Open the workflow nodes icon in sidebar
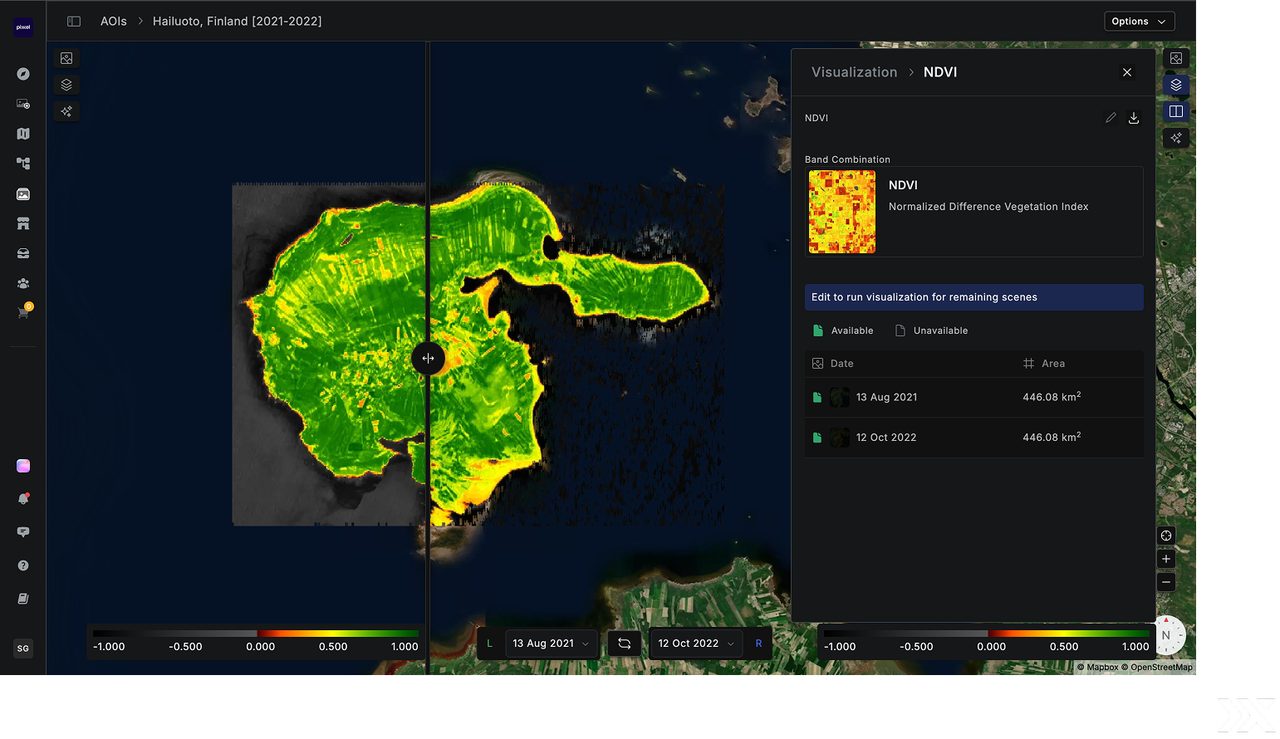This screenshot has height=739, width=1280. coord(23,164)
